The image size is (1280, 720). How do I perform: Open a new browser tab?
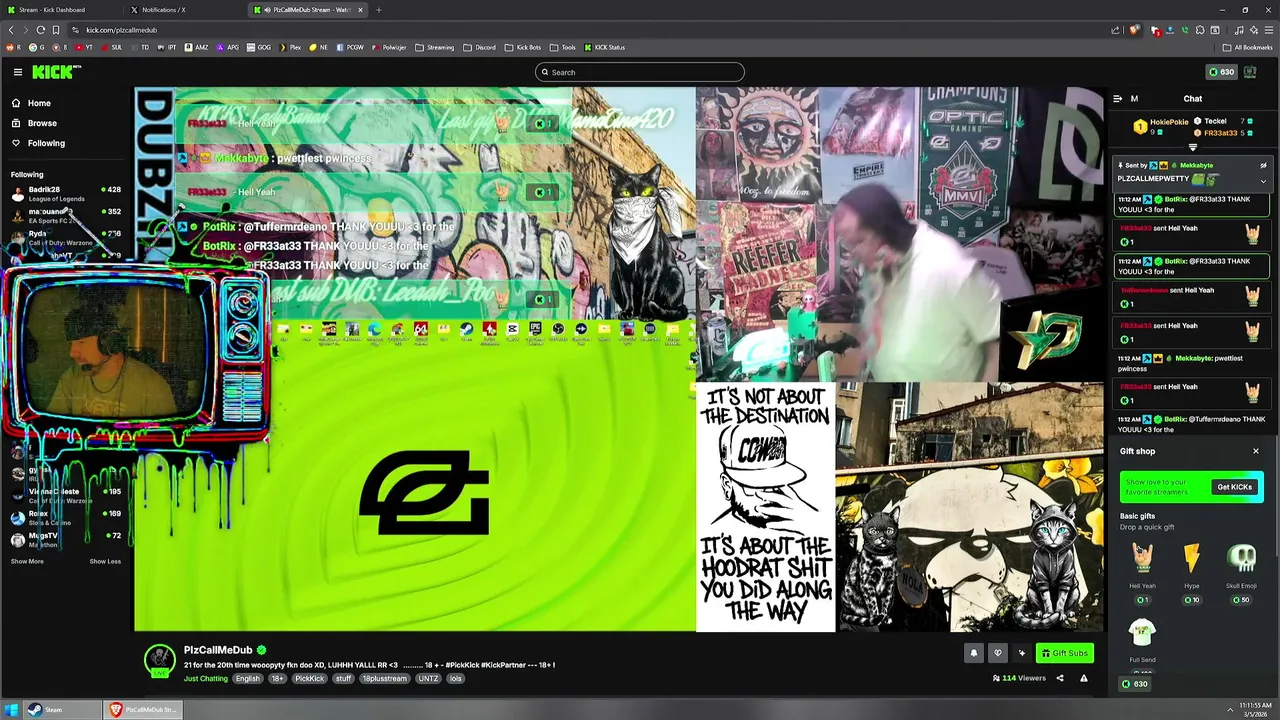[x=379, y=10]
